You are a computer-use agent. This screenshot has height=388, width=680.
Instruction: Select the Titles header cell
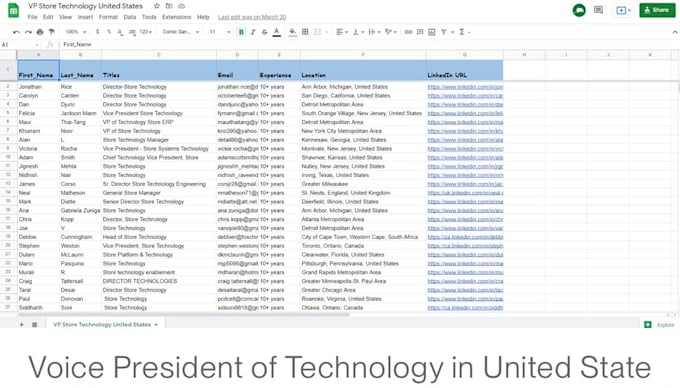[159, 70]
